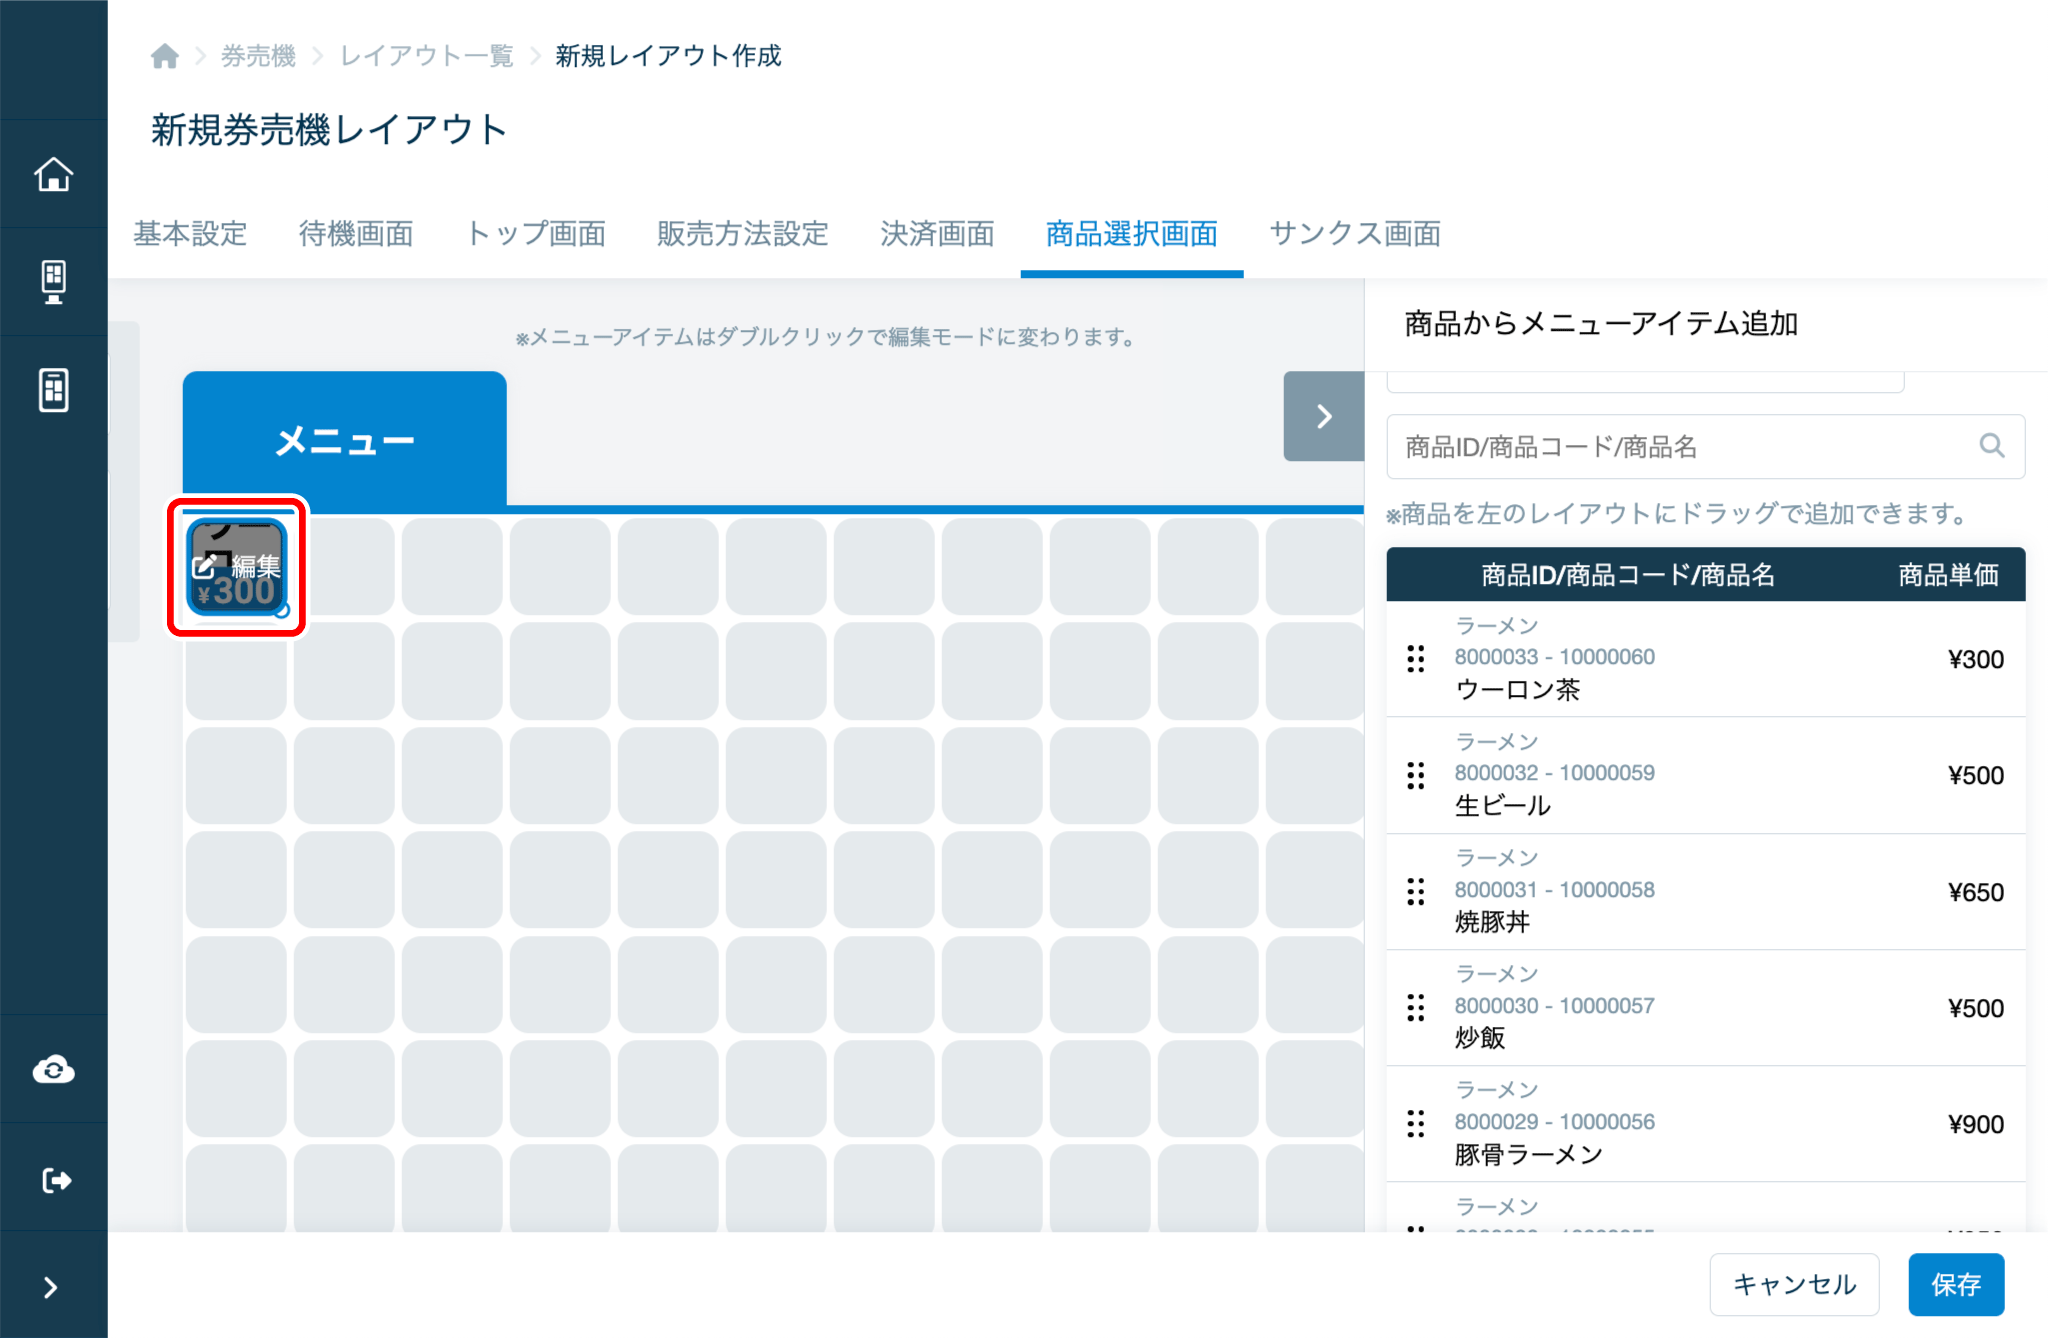Viewport: 2048px width, 1338px height.
Task: Collapse the product panel with arrow button
Action: (x=1323, y=416)
